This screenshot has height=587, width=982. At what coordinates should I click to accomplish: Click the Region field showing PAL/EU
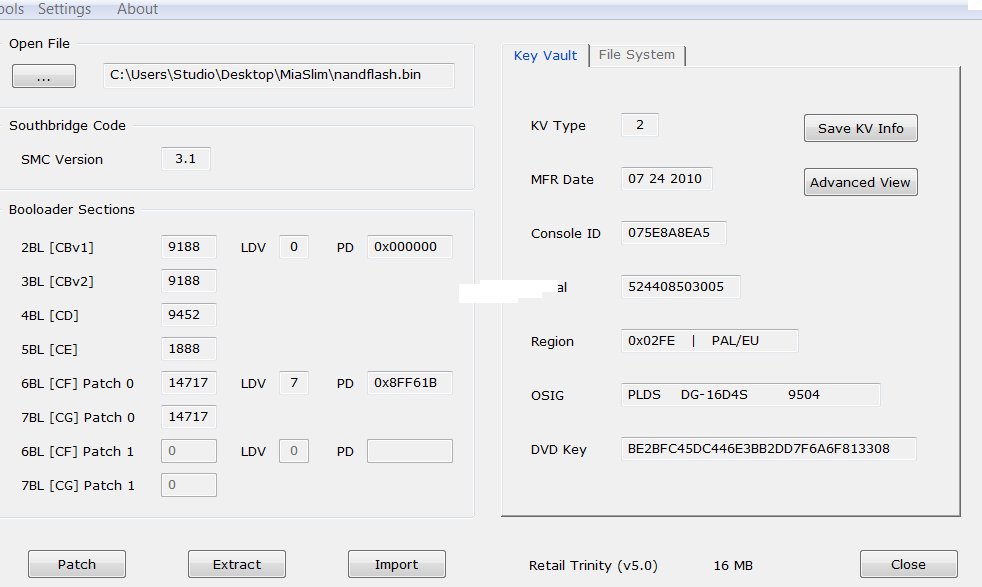709,341
